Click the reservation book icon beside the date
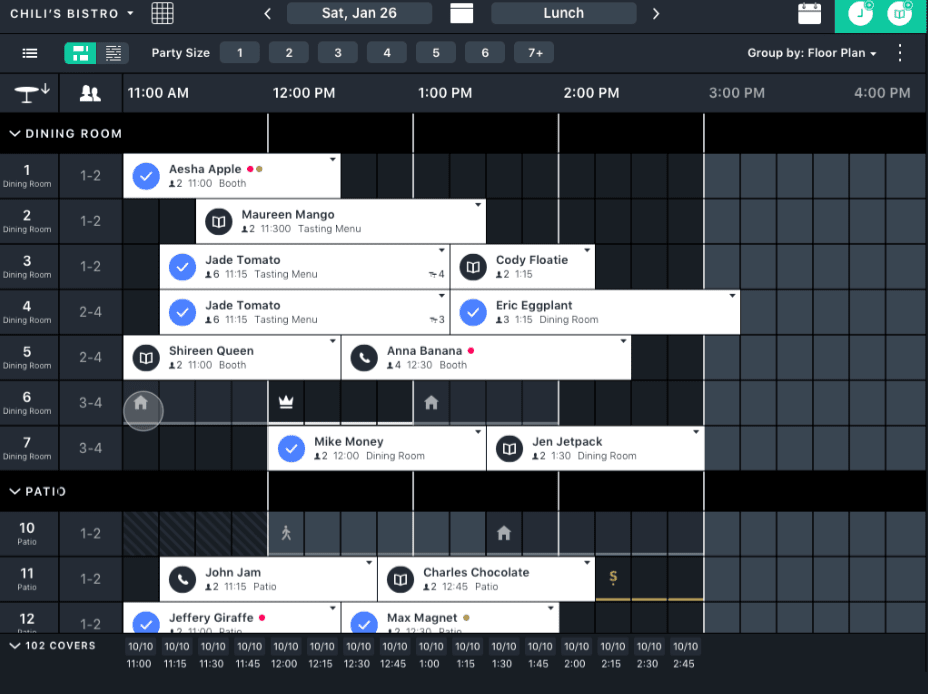Screen dimensions: 928x694 461,13
